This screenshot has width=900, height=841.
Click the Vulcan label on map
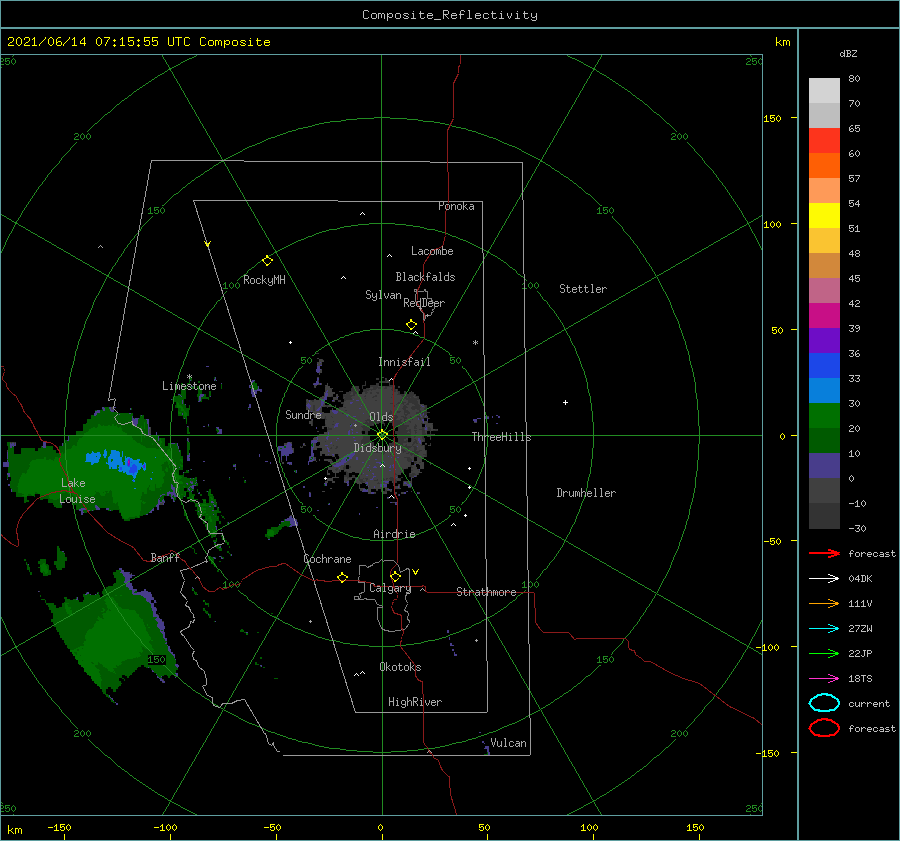tap(509, 743)
